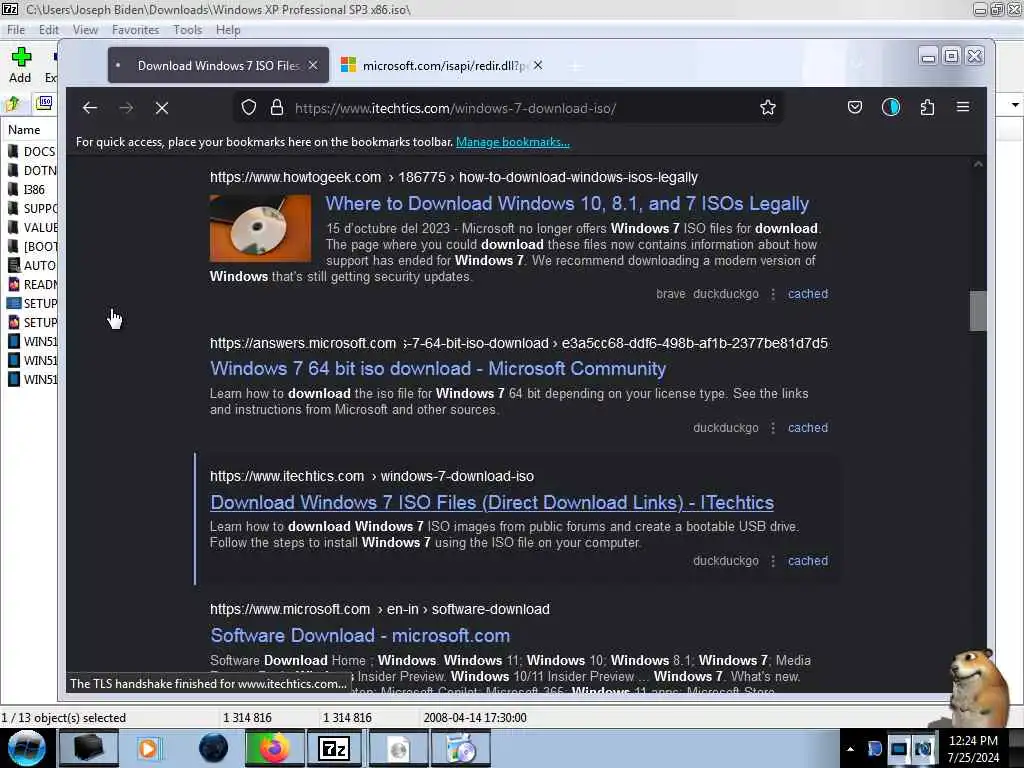
Task: Open the 7-Zip Edit menu
Action: tap(48, 30)
